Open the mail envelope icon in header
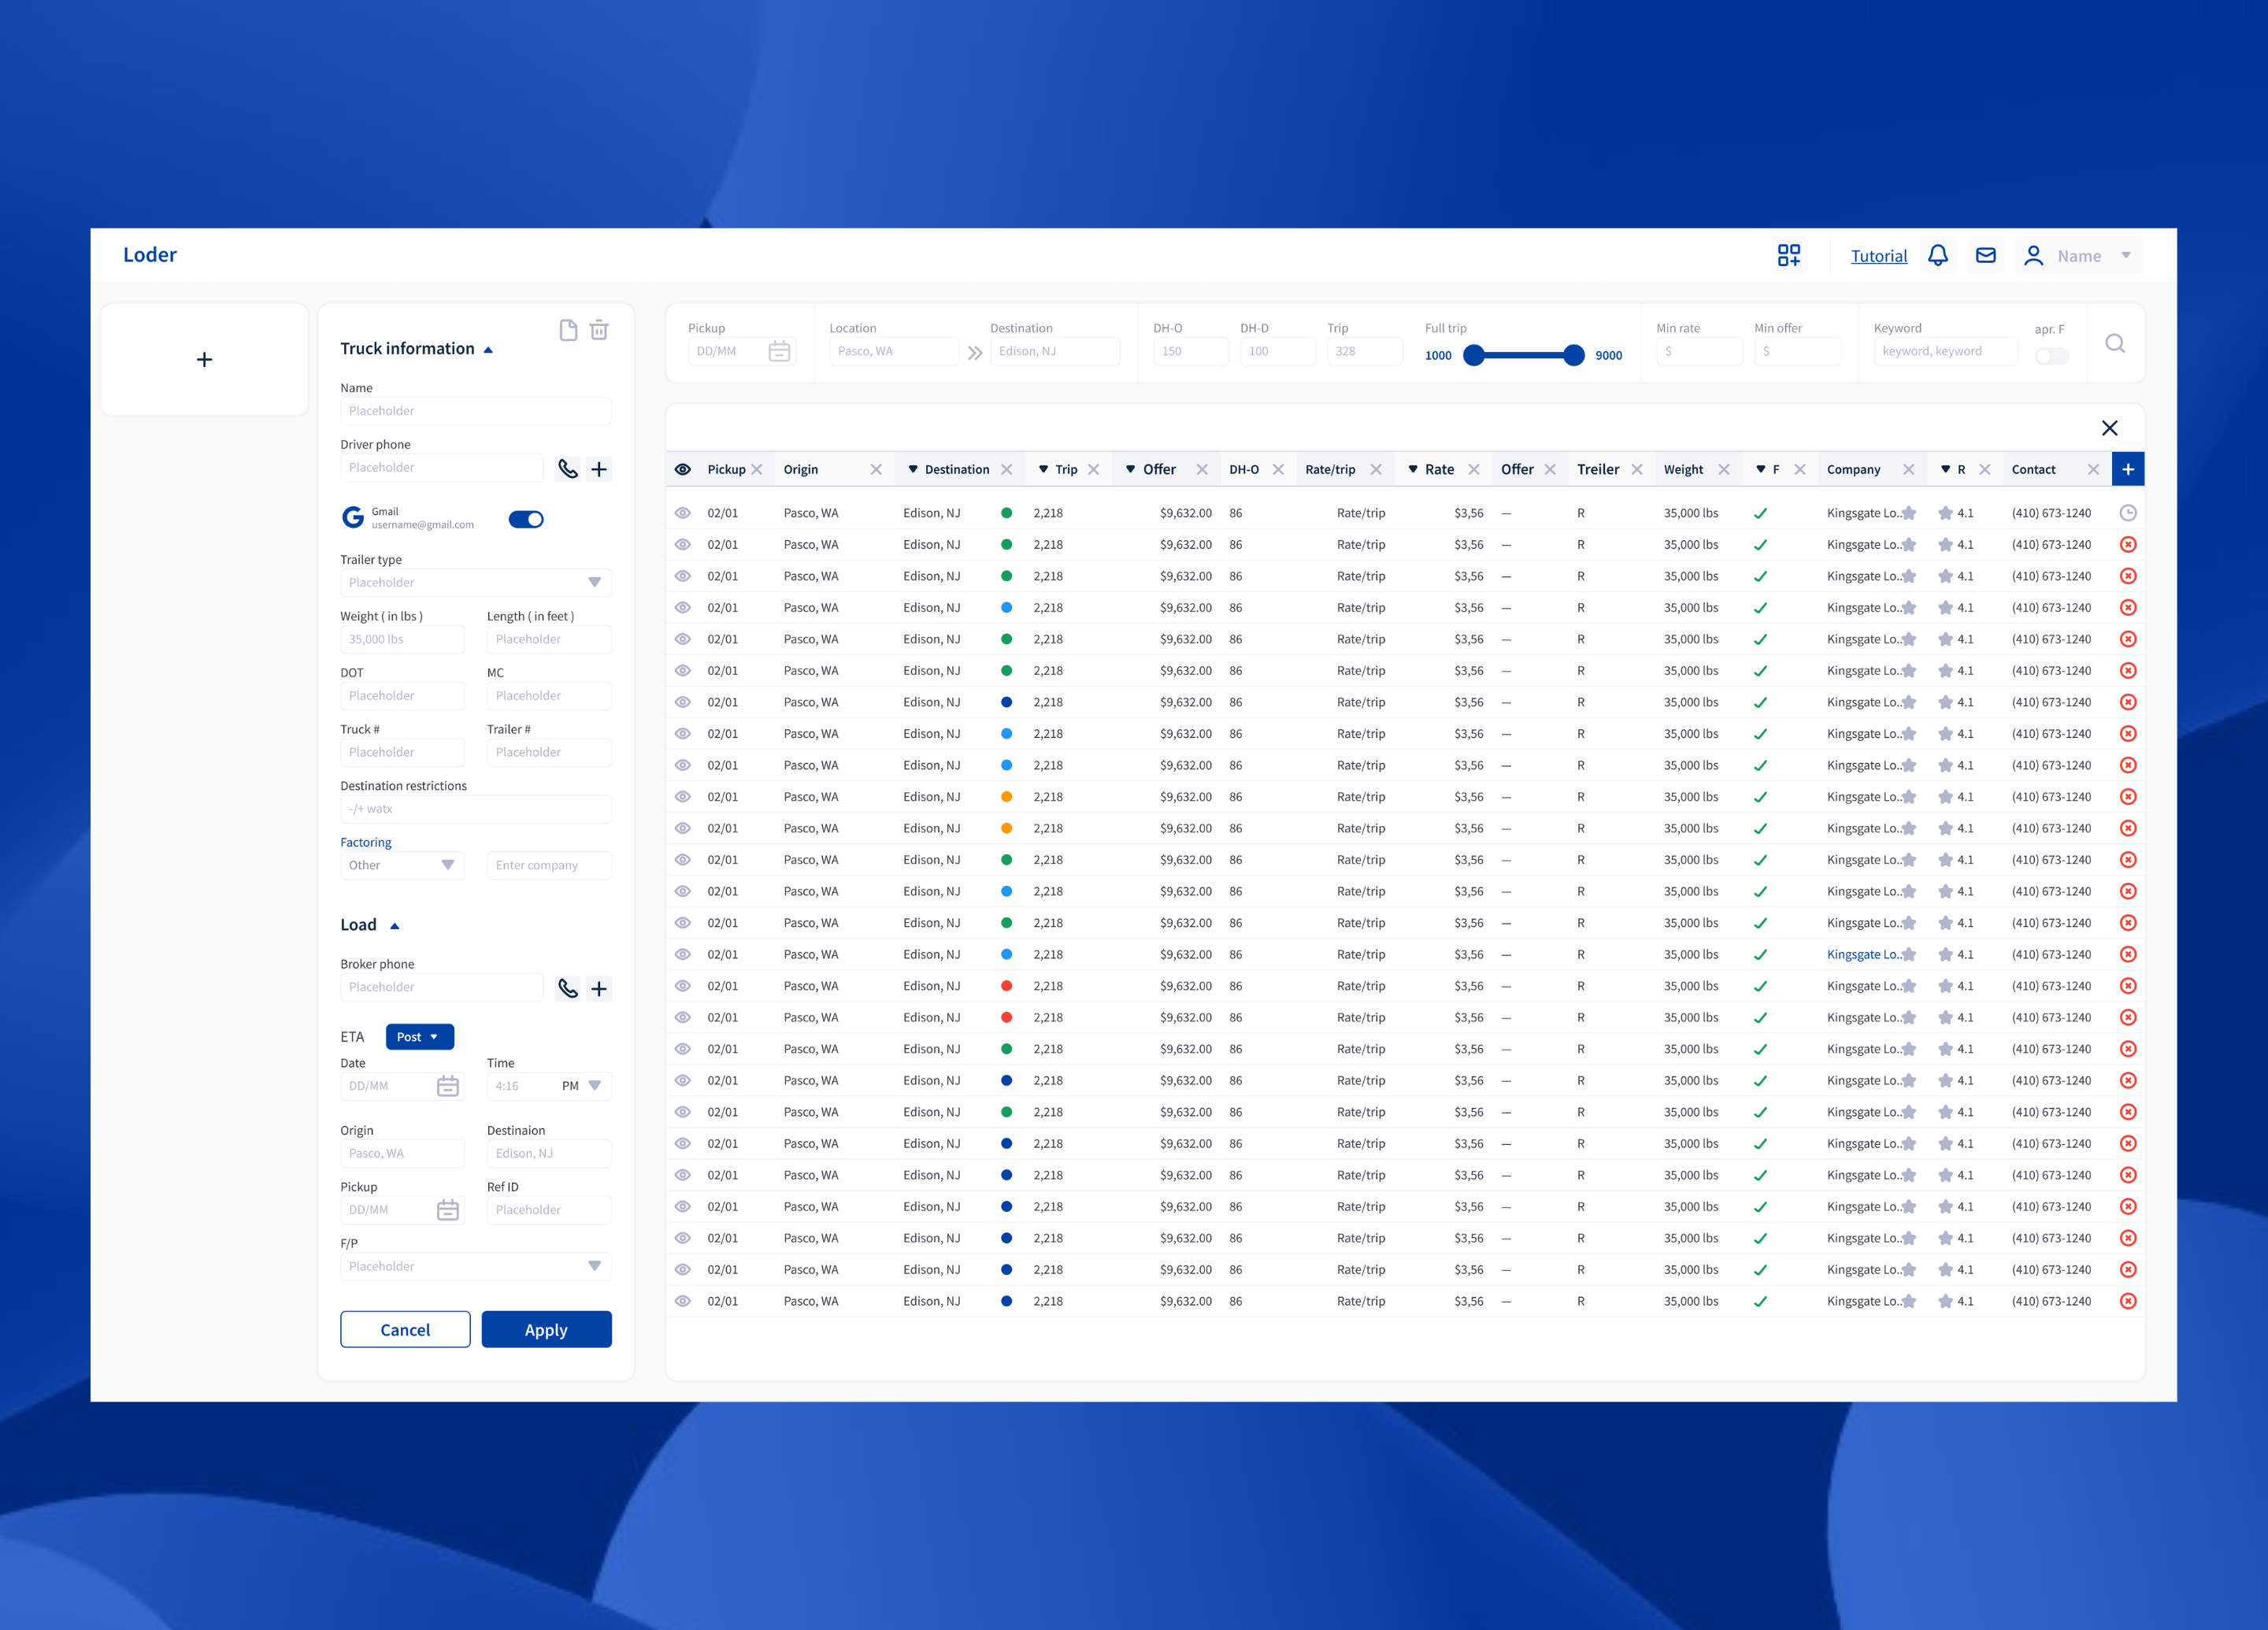 pos(1986,256)
